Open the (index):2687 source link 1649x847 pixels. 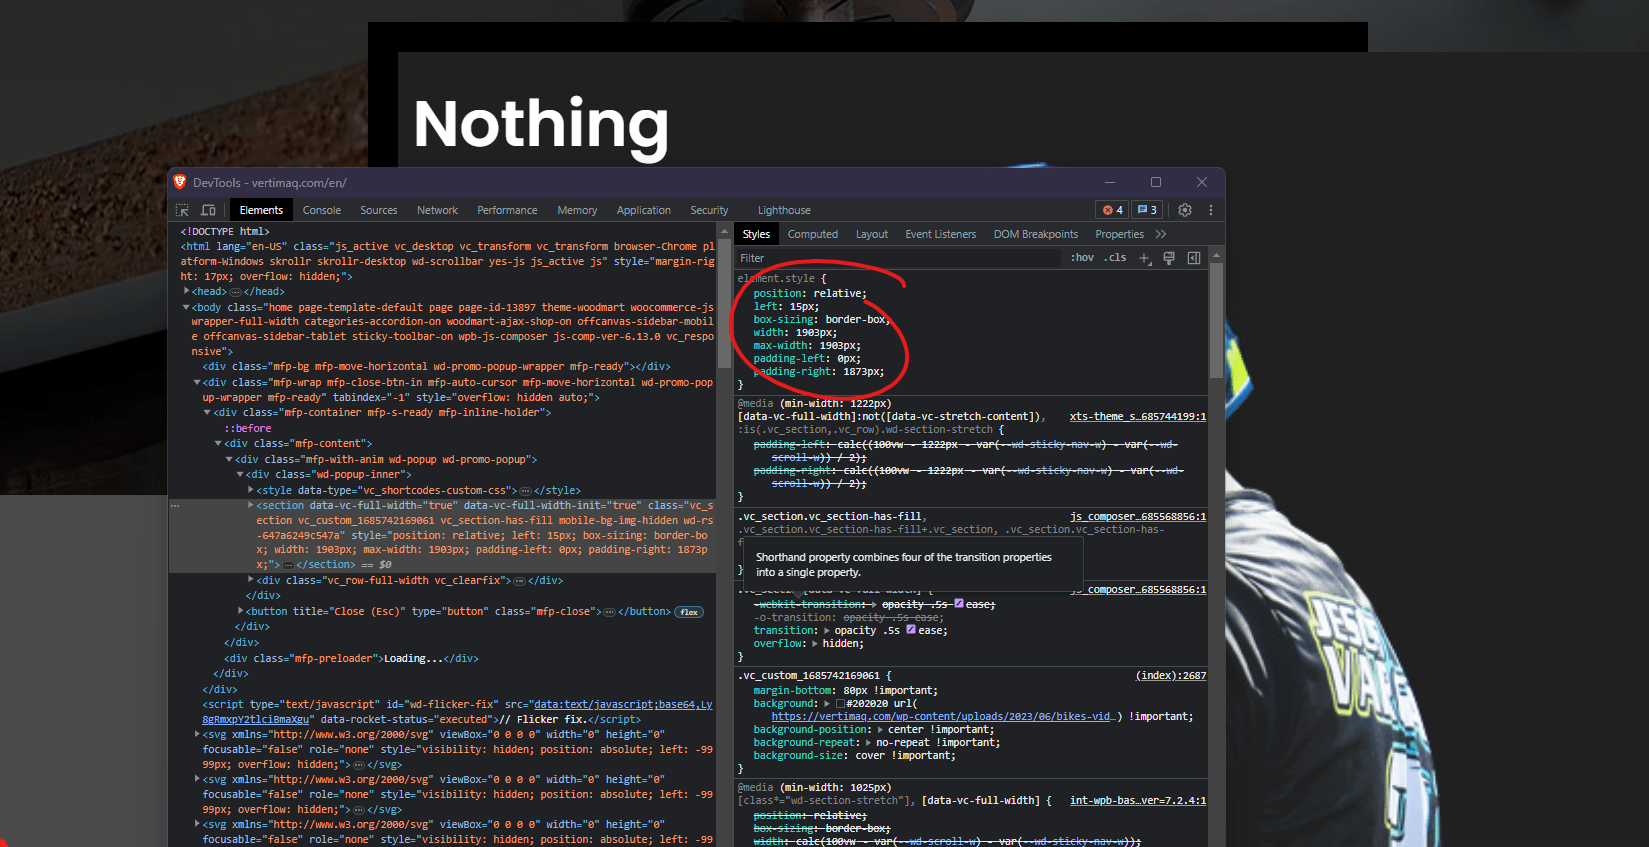click(1171, 675)
